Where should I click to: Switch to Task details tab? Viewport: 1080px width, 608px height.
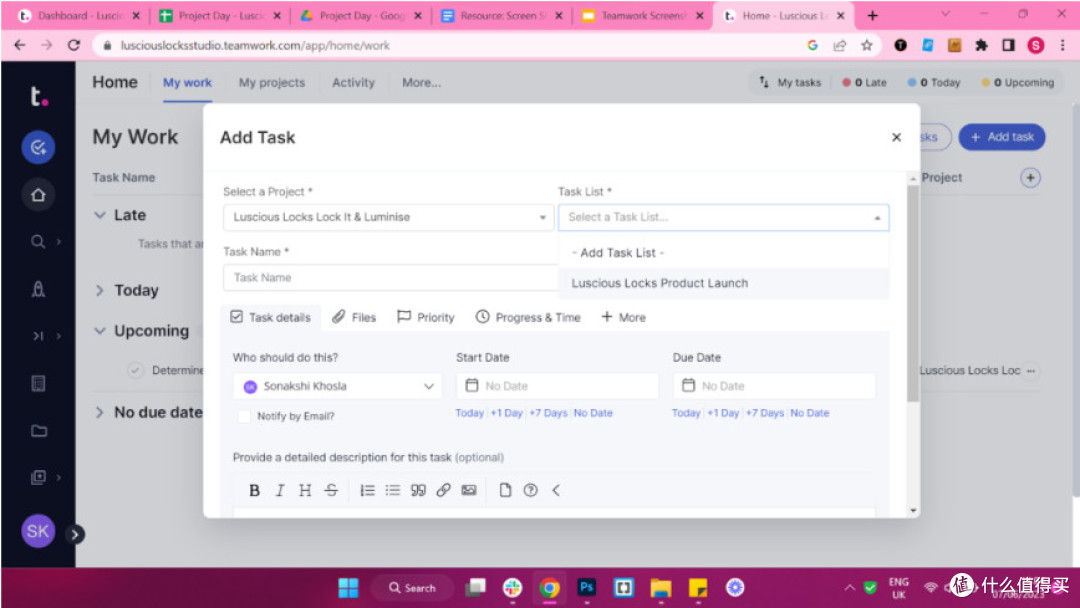point(271,317)
